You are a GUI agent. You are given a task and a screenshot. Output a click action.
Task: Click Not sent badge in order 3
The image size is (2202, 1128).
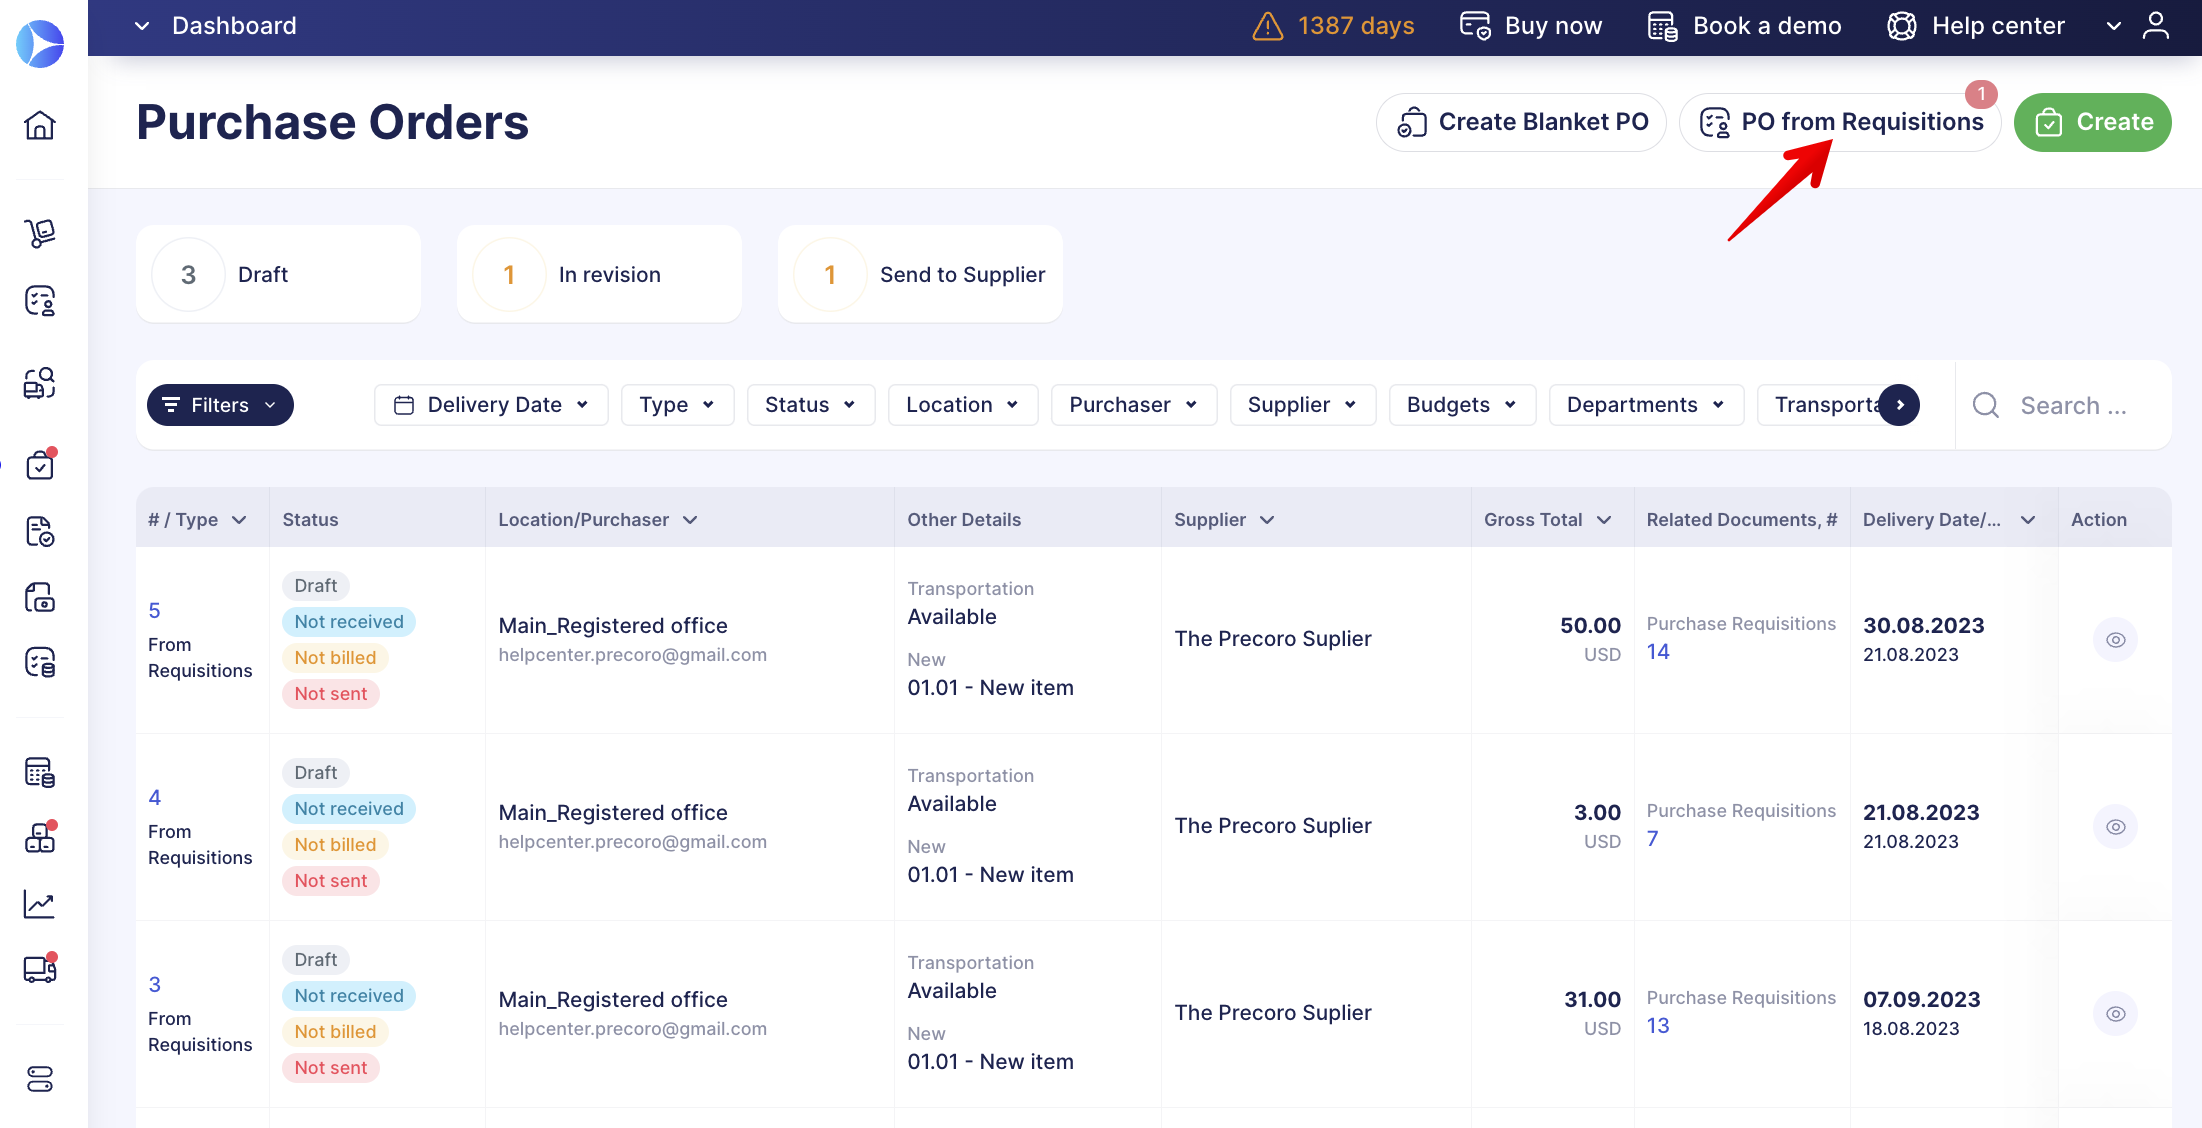click(x=331, y=1068)
